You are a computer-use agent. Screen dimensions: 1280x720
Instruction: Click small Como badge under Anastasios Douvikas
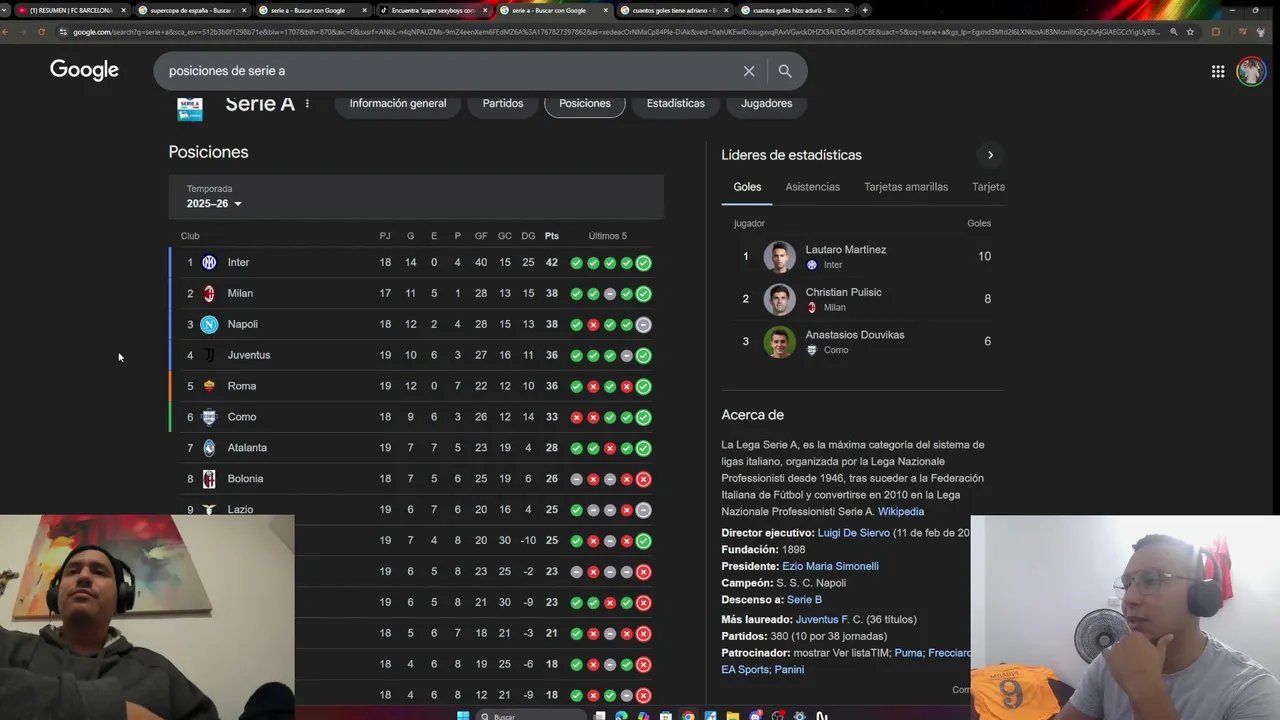812,350
